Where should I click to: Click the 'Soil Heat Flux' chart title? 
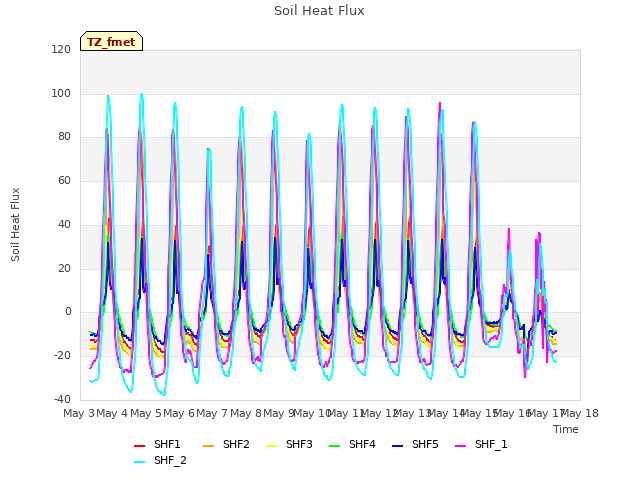click(319, 11)
